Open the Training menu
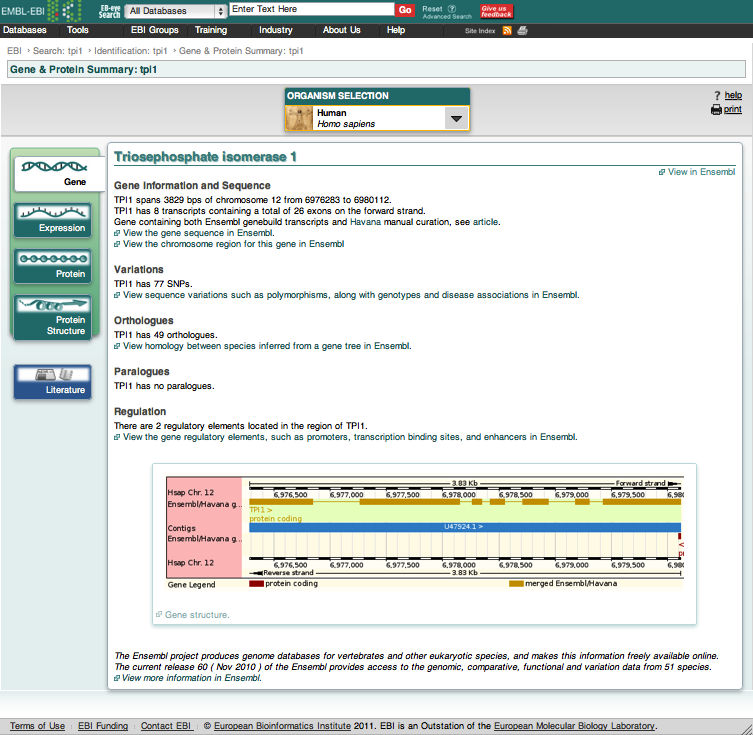Image resolution: width=753 pixels, height=735 pixels. pos(210,30)
